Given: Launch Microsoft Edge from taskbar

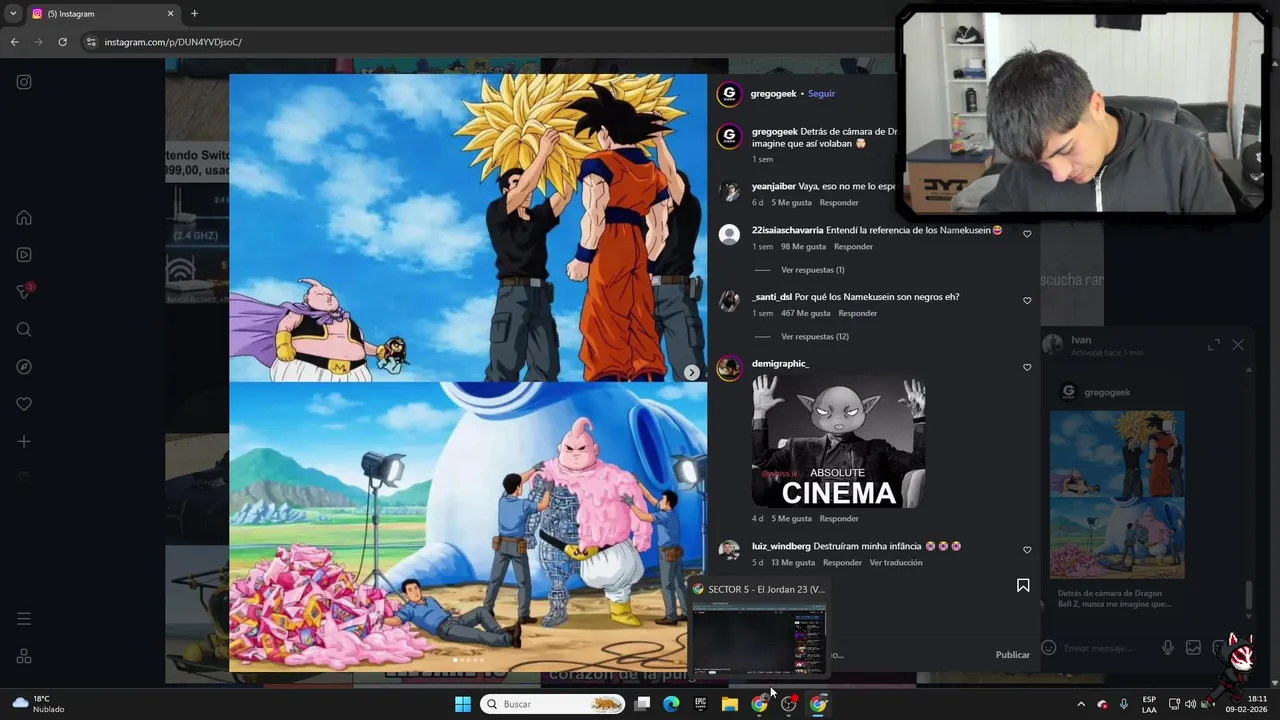Looking at the screenshot, I should tap(671, 704).
